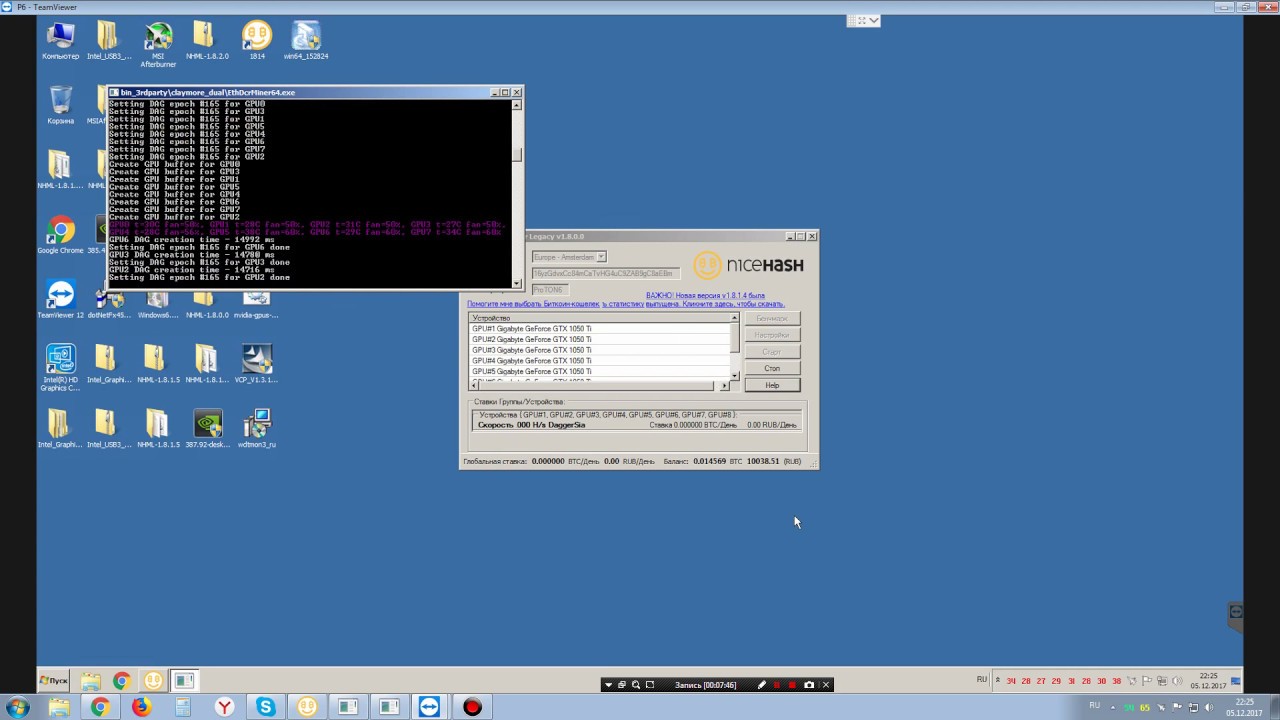This screenshot has width=1280, height=720.
Task: Click TeamViewer icon in local taskbar
Action: click(429, 707)
